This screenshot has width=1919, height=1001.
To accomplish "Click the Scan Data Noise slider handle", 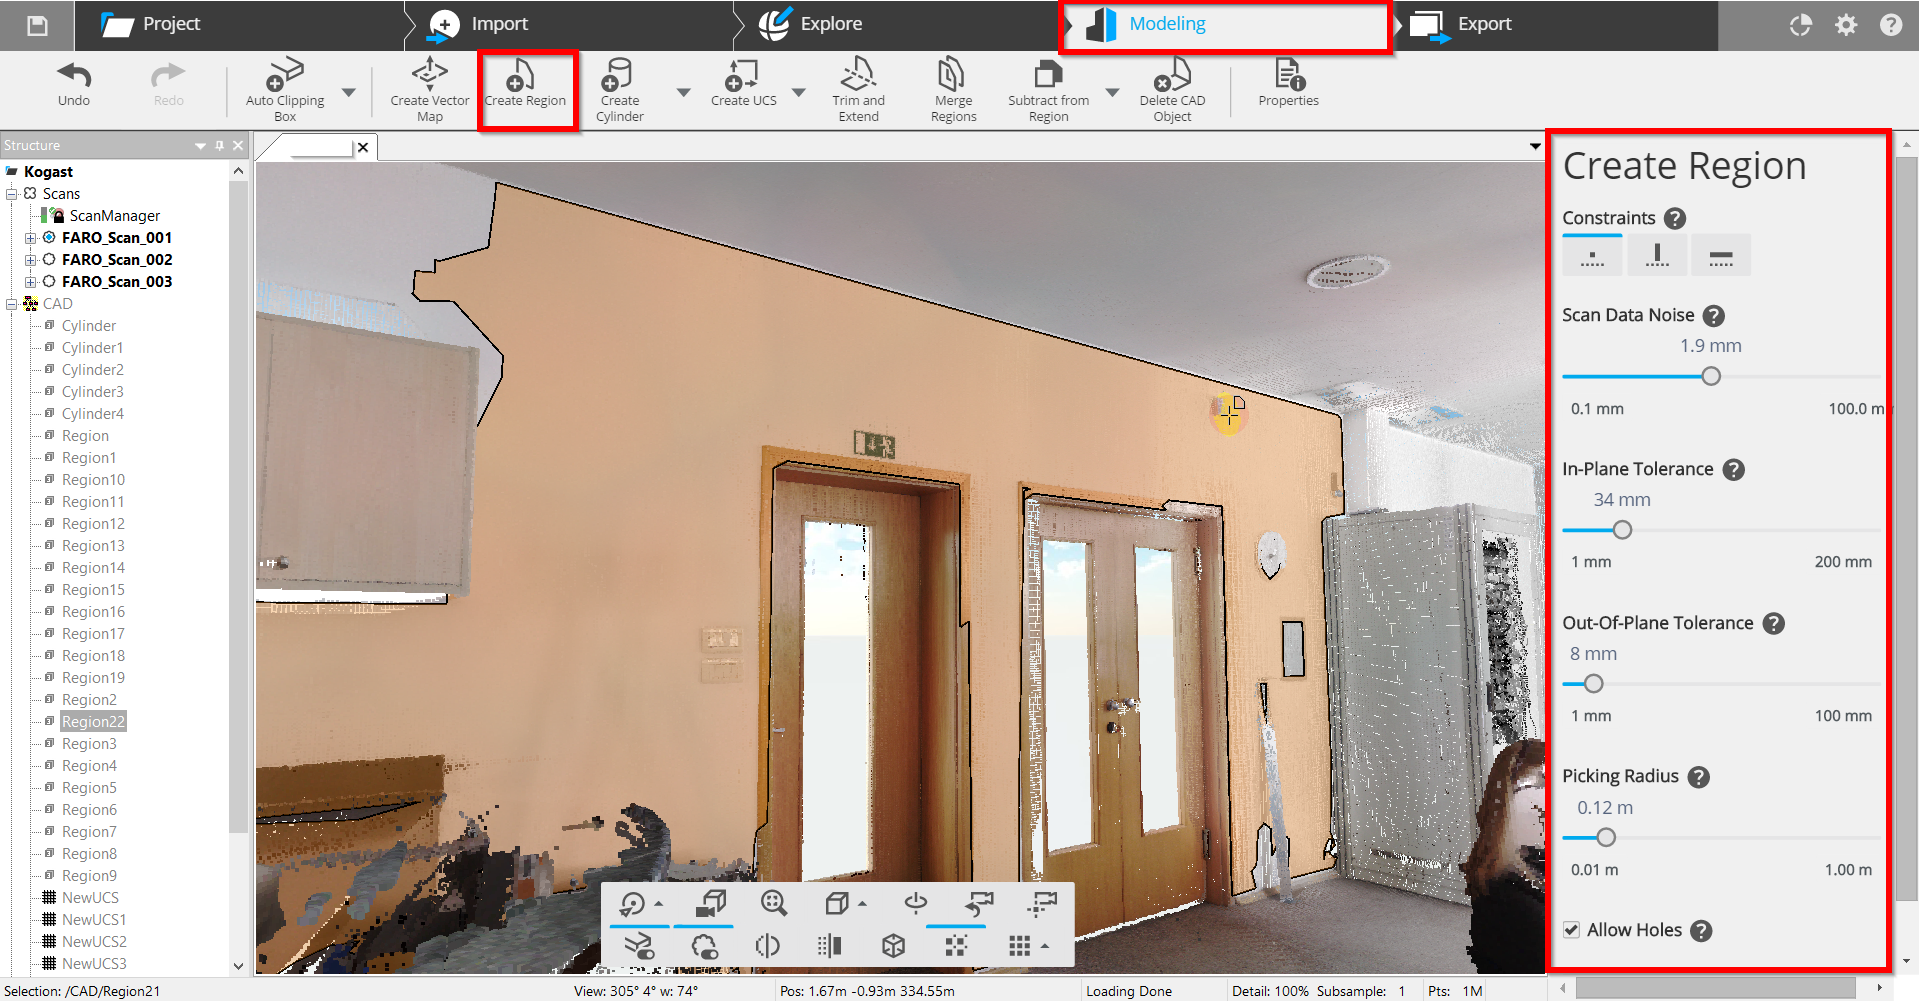I will tap(1711, 376).
